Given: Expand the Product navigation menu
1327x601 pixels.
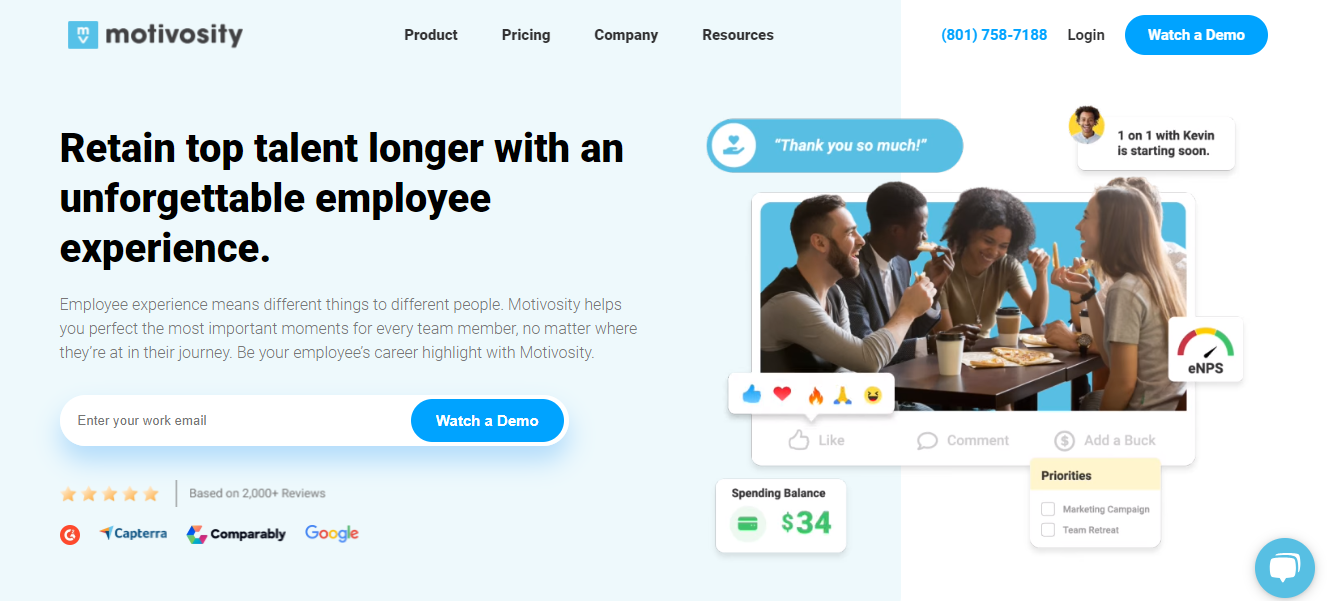Looking at the screenshot, I should click(x=431, y=35).
